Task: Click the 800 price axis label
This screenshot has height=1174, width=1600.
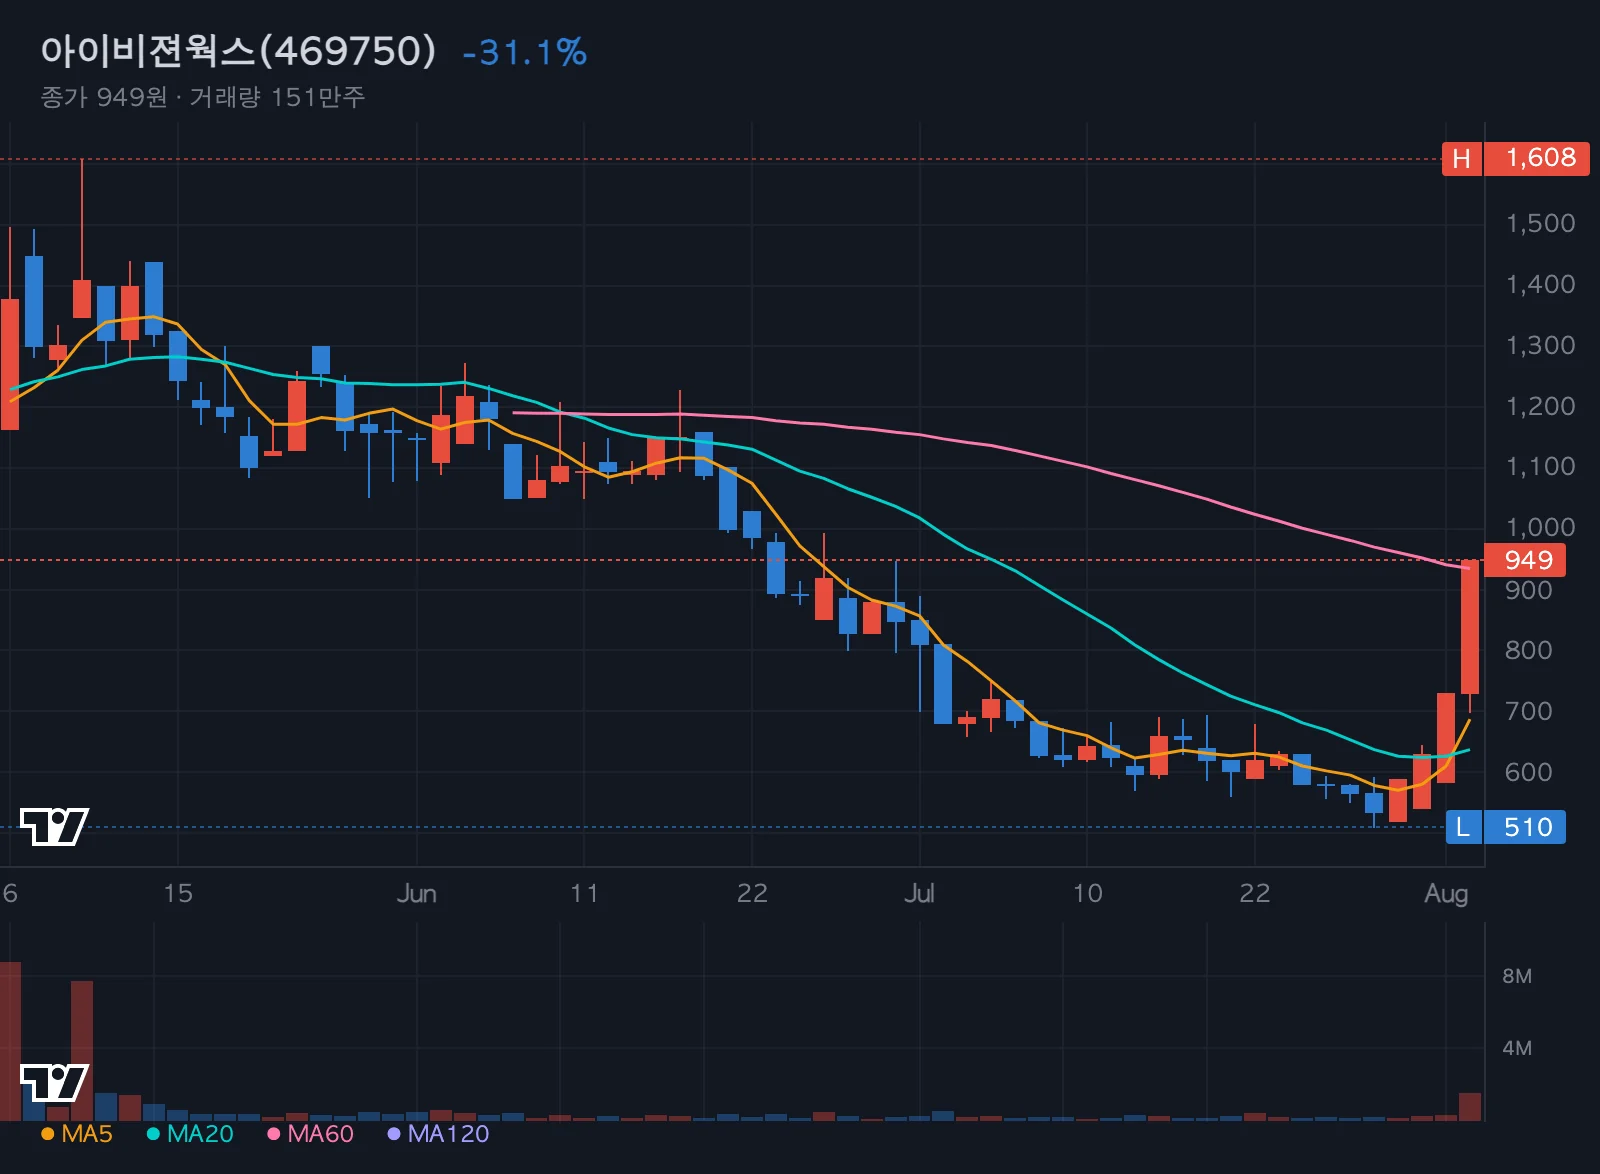Action: pos(1529,650)
